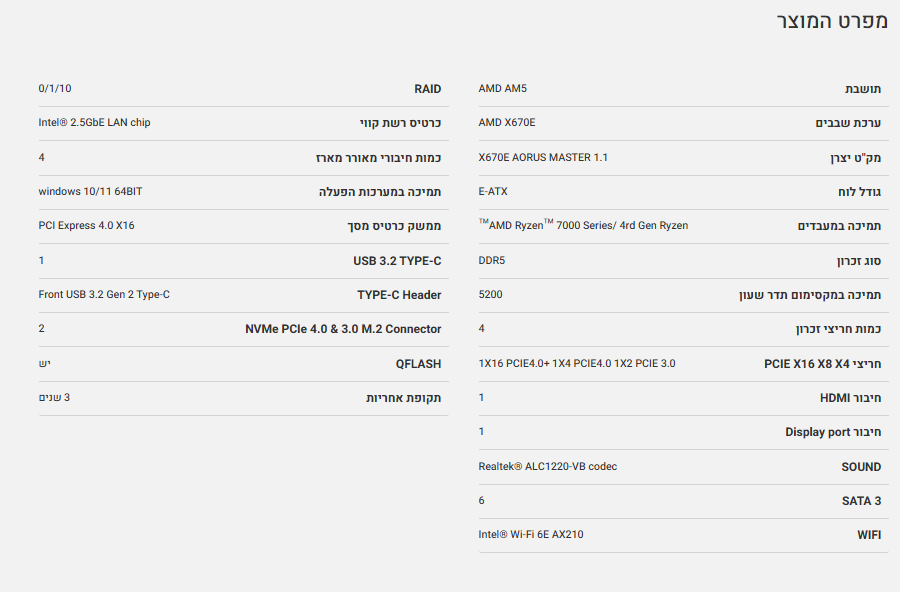Viewport: 900px width, 592px height.
Task: Click the 'PCIE X16 X8 X4' label
Action: click(822, 364)
